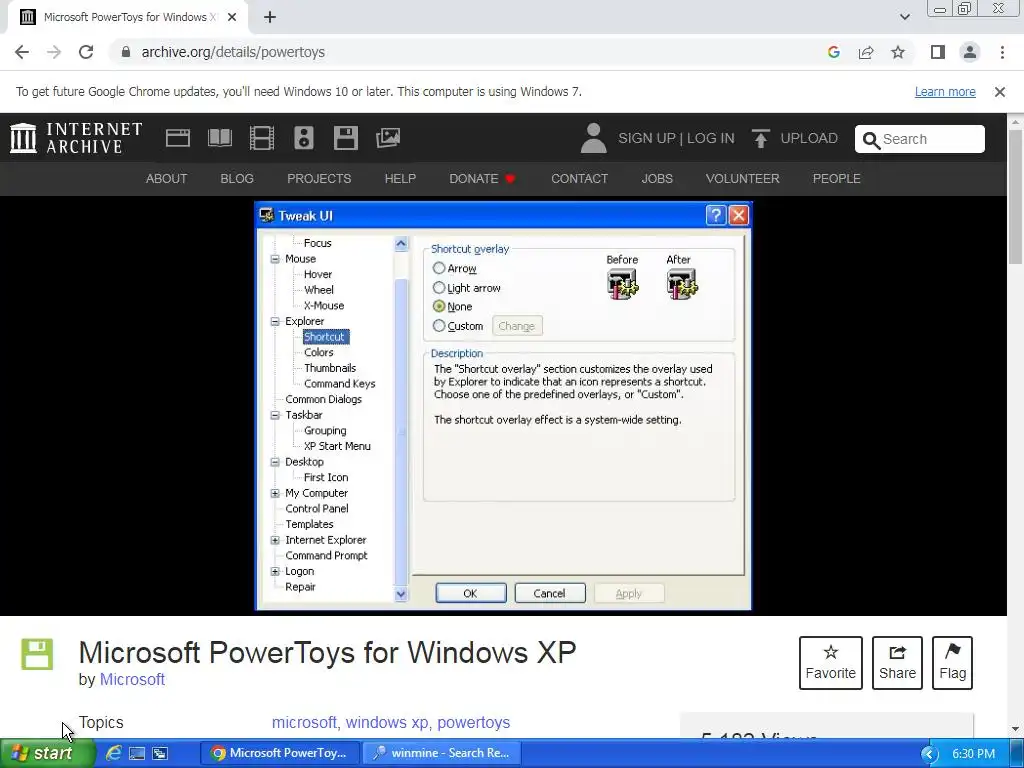Click the LOG IN link

(711, 138)
